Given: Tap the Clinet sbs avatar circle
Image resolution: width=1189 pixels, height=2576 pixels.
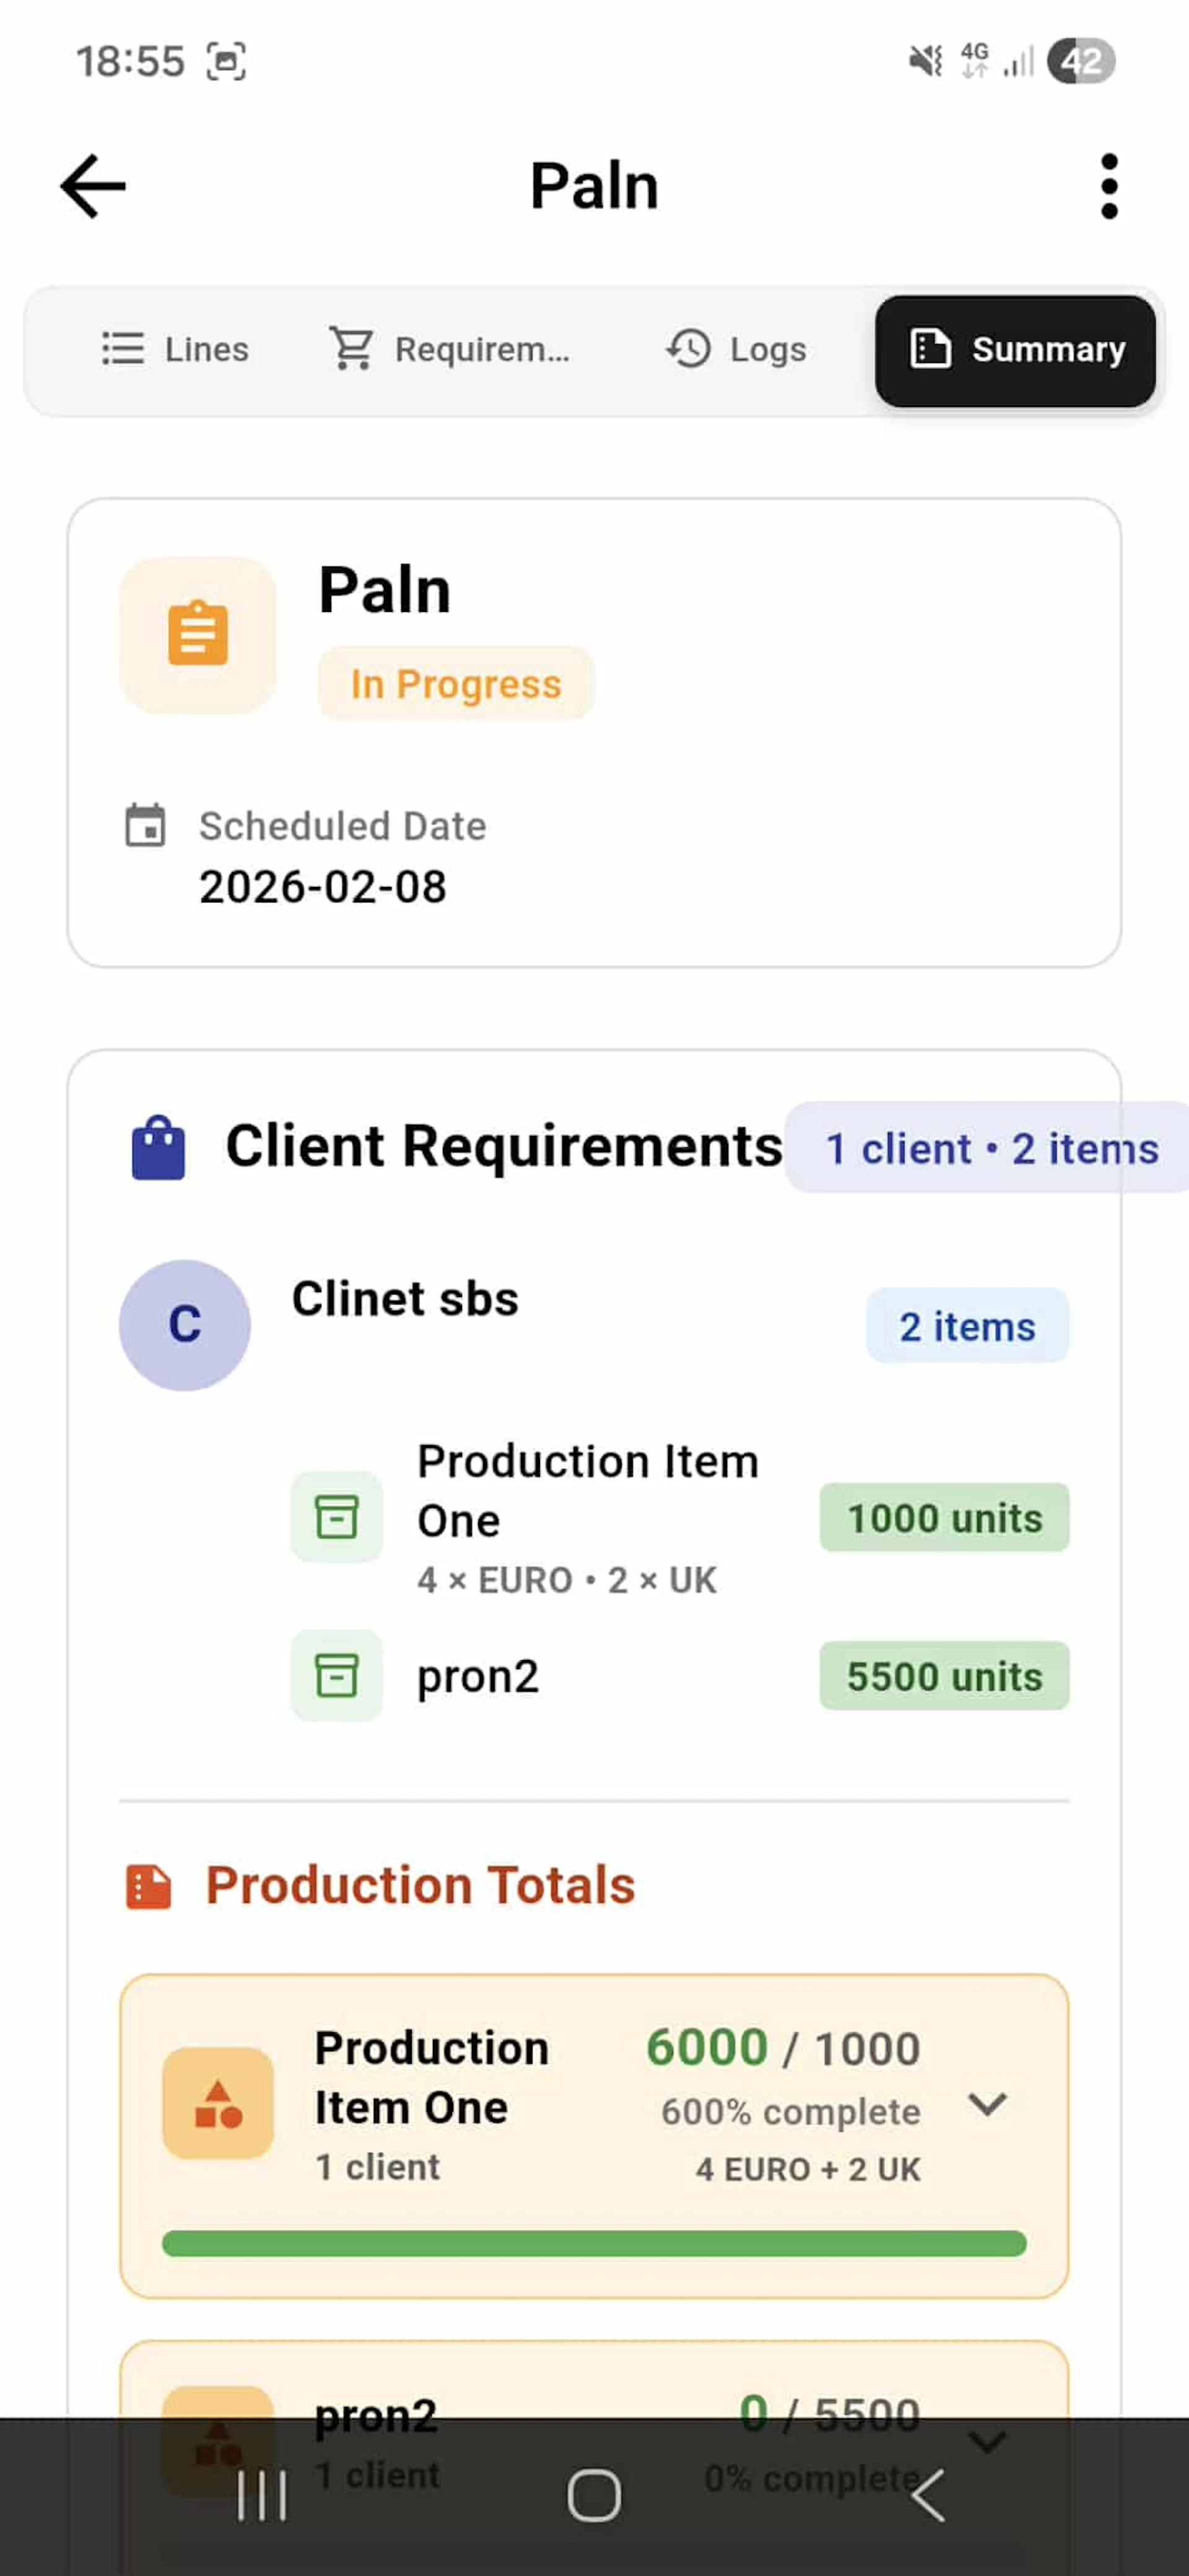Looking at the screenshot, I should click(x=185, y=1324).
